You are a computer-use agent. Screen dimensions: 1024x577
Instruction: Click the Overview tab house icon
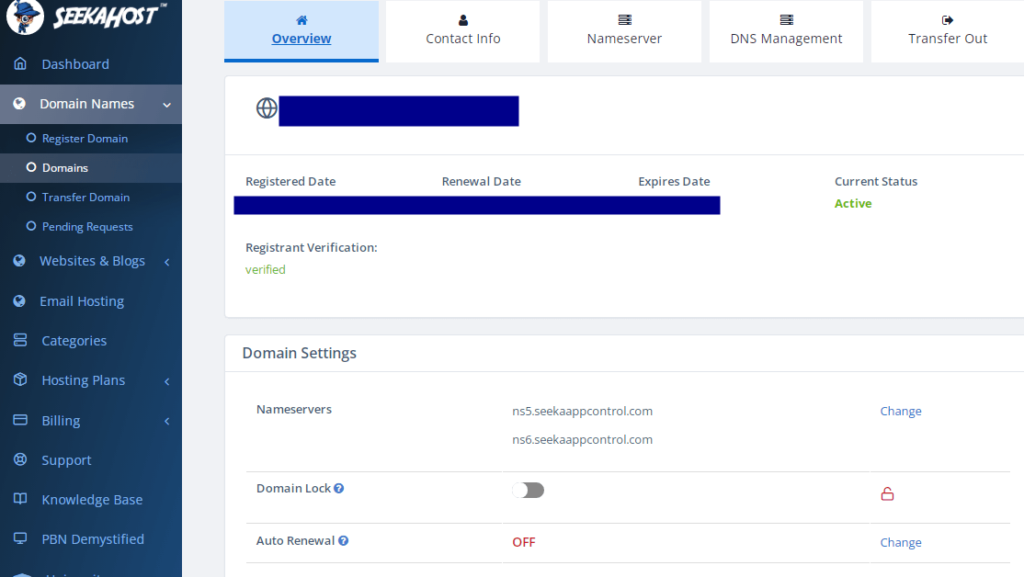point(302,20)
